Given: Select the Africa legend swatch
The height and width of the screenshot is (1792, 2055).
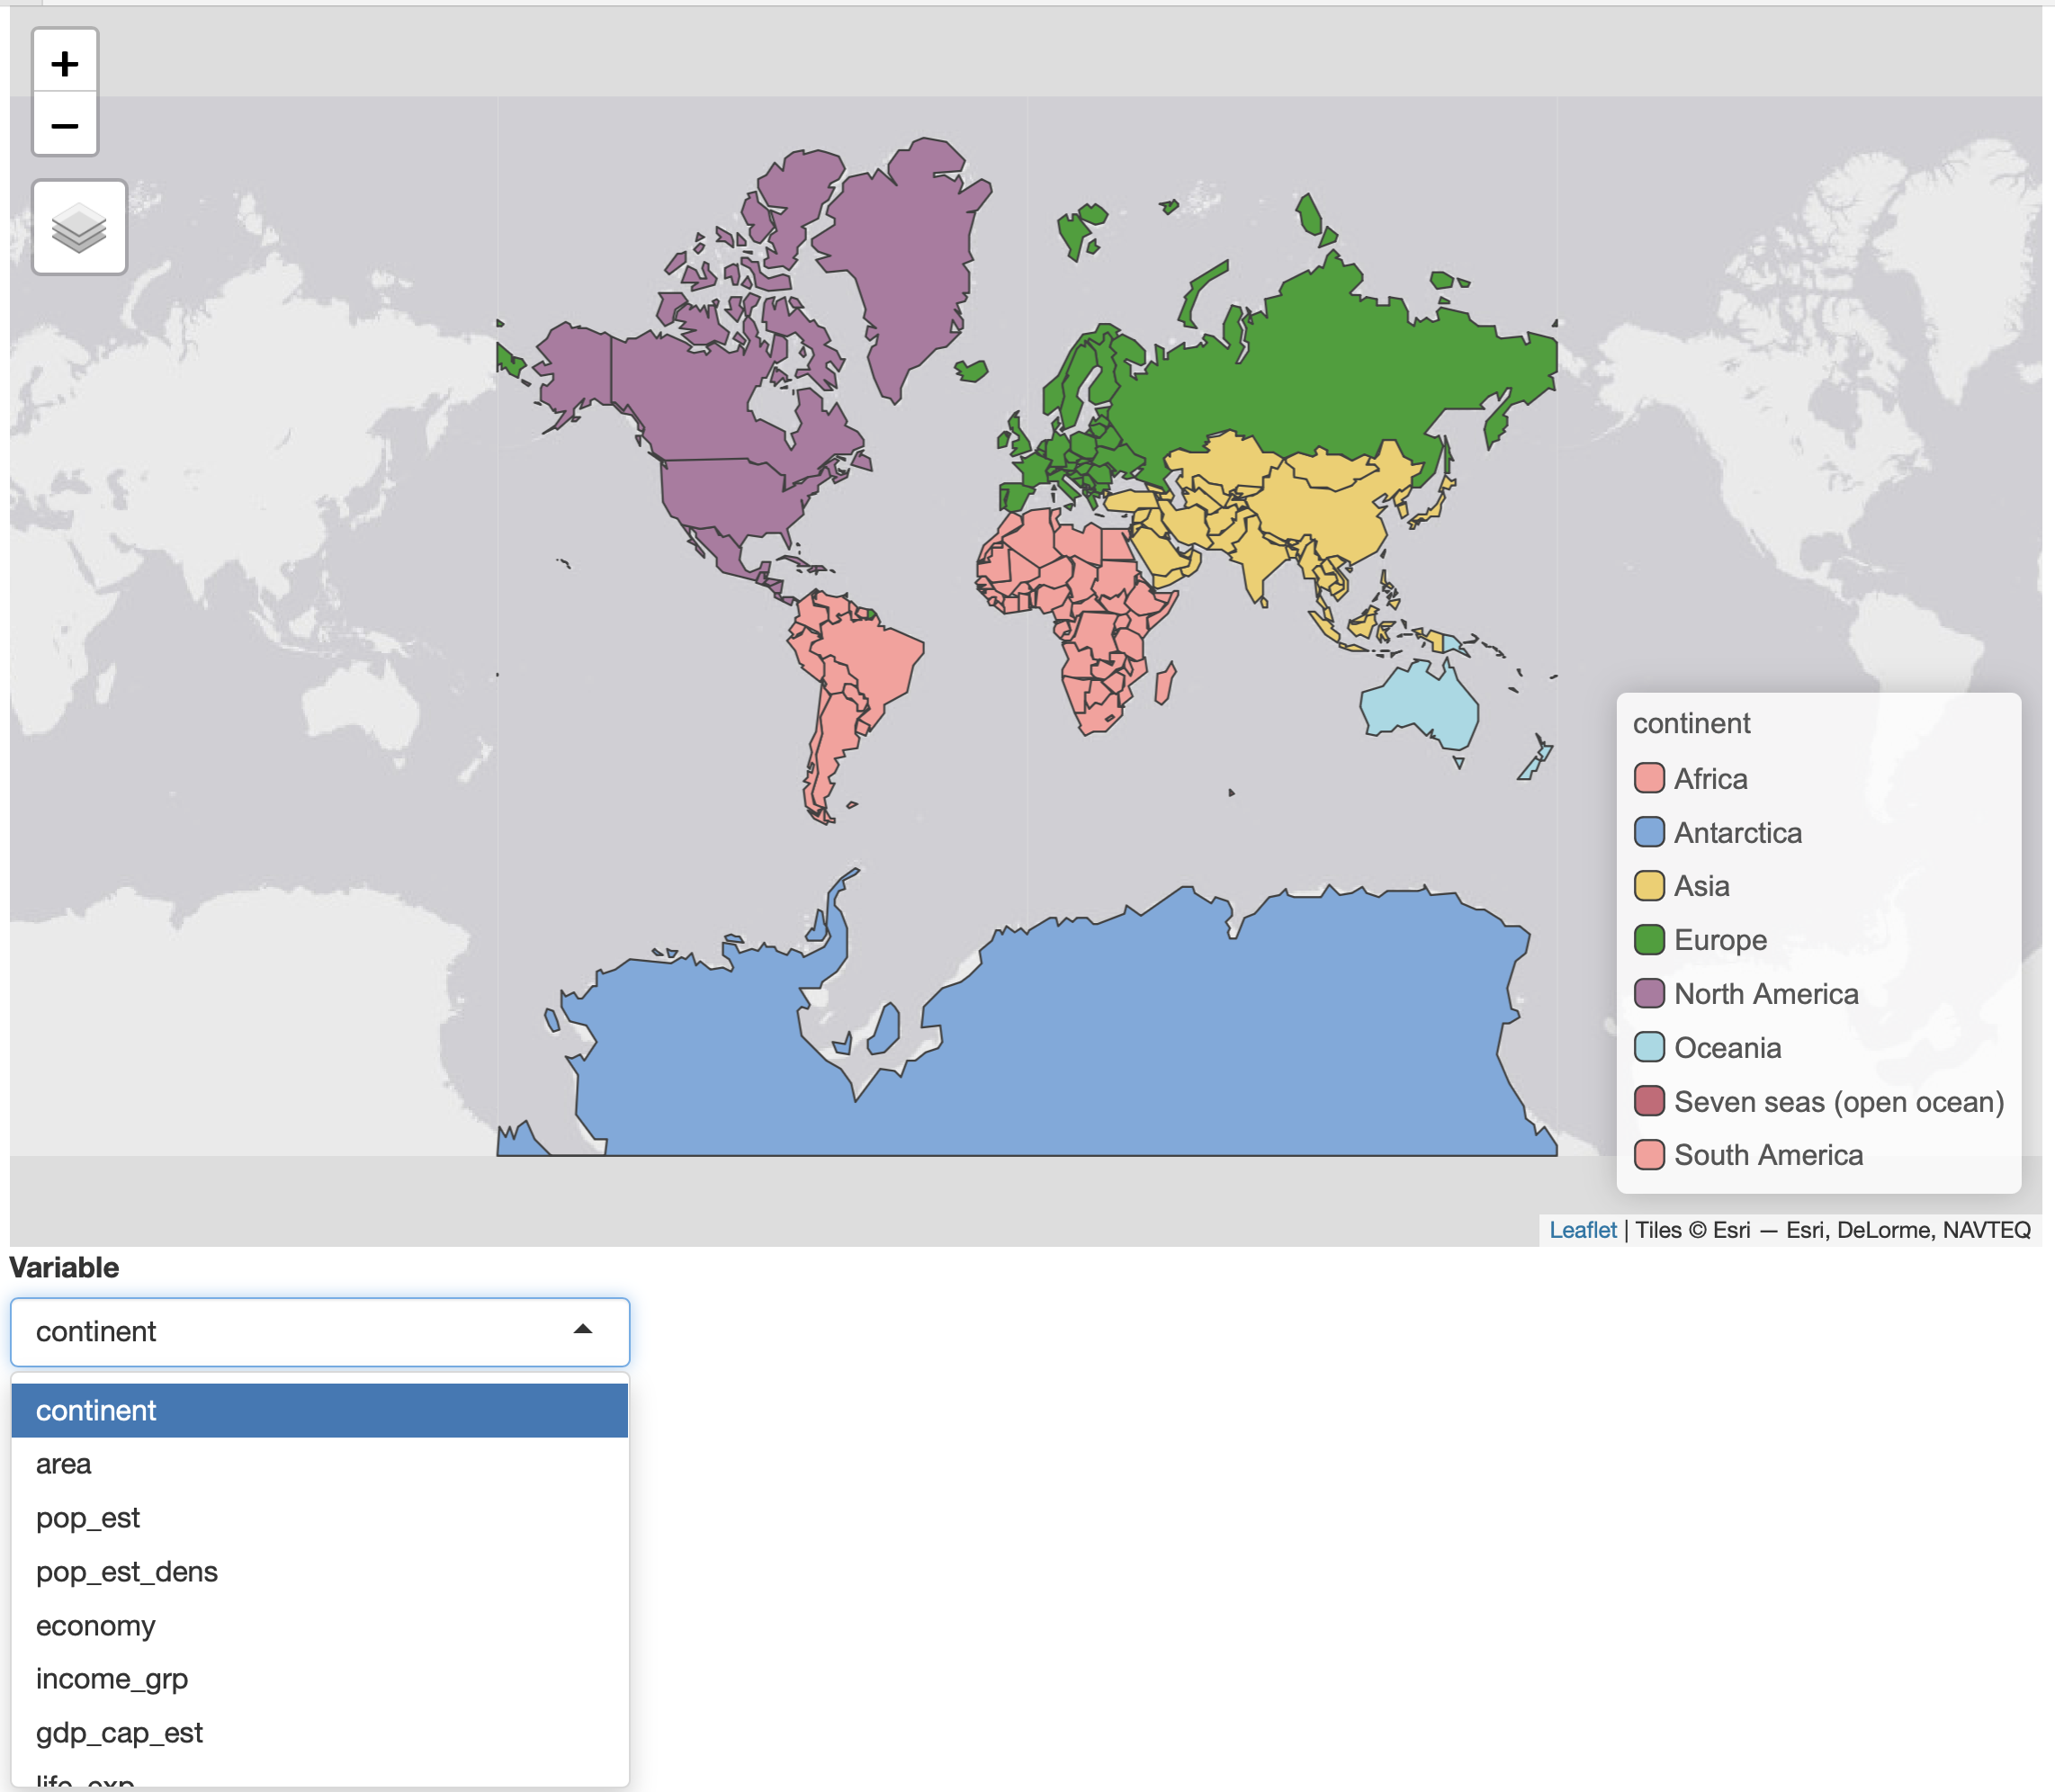Looking at the screenshot, I should point(1649,779).
